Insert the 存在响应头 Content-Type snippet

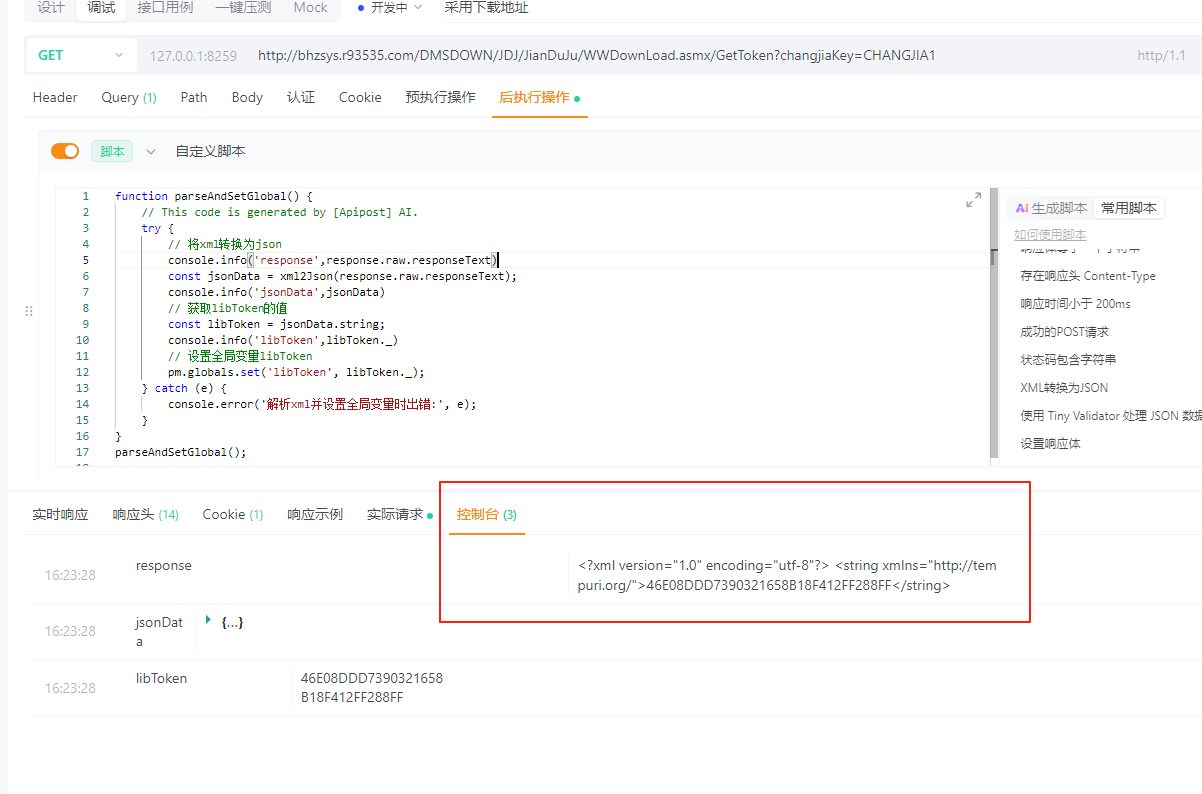(1088, 275)
